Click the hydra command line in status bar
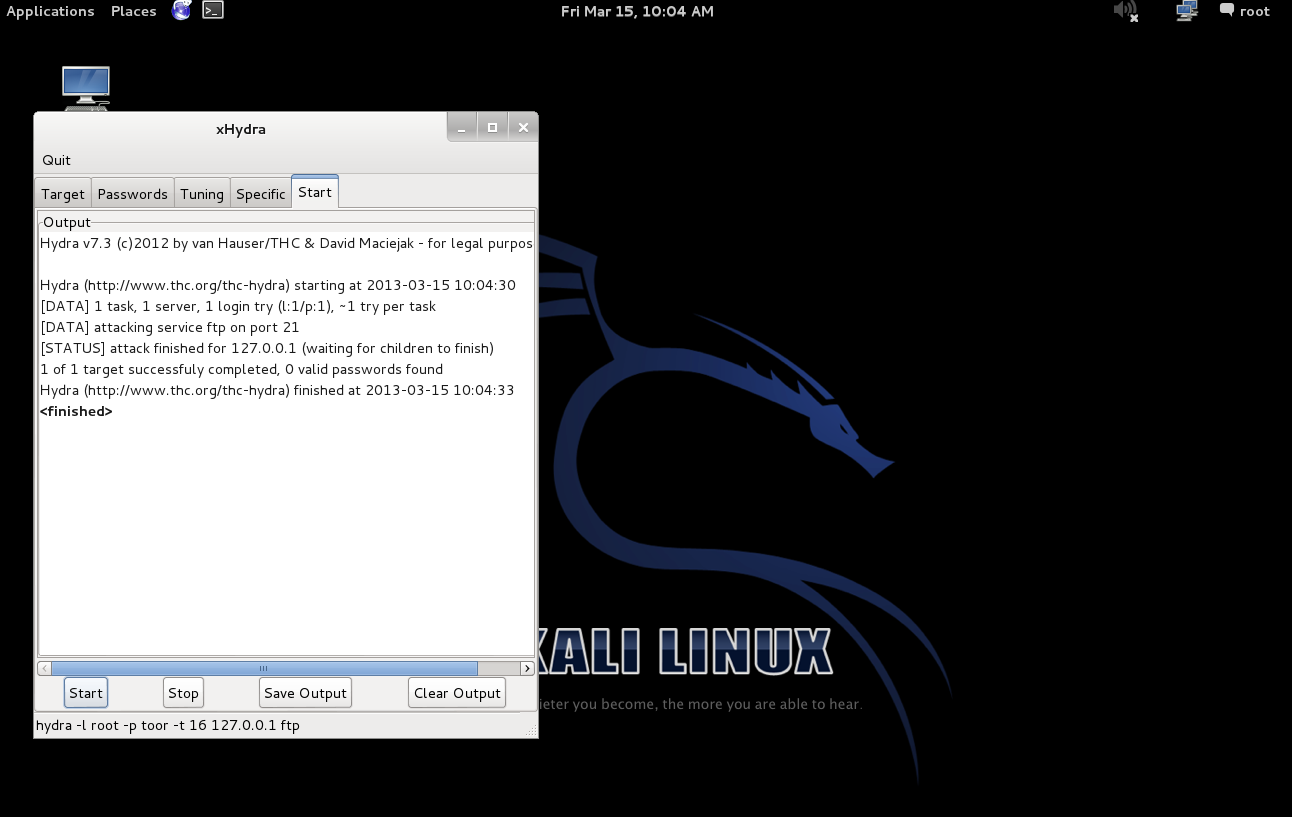This screenshot has width=1292, height=817. pyautogui.click(x=168, y=725)
